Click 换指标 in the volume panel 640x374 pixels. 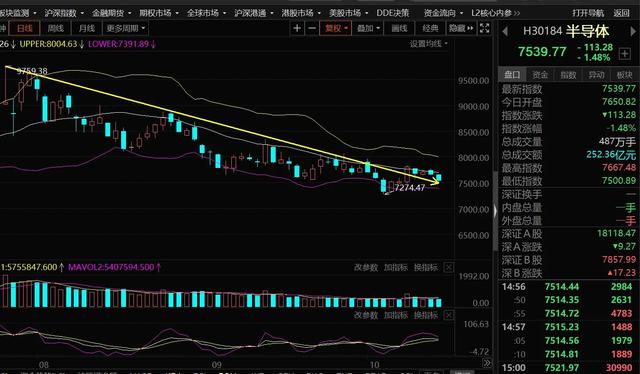[426, 267]
